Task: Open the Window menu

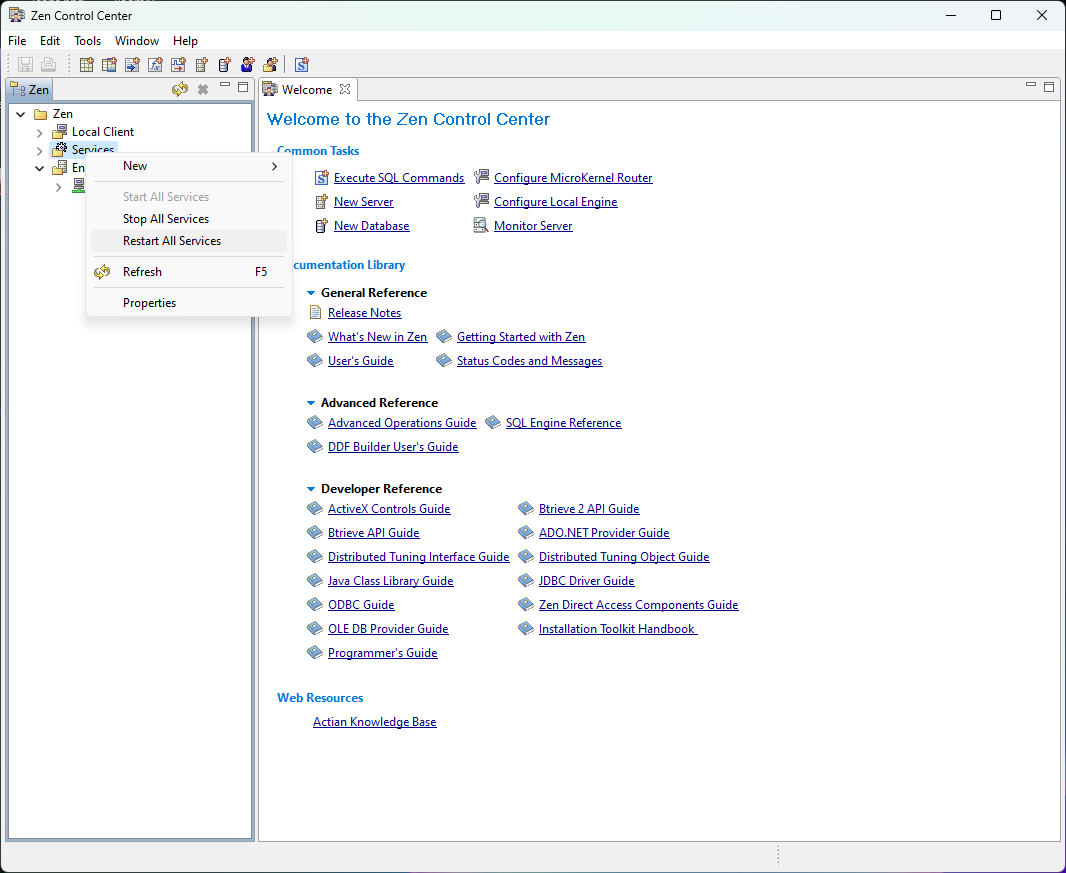Action: 137,41
